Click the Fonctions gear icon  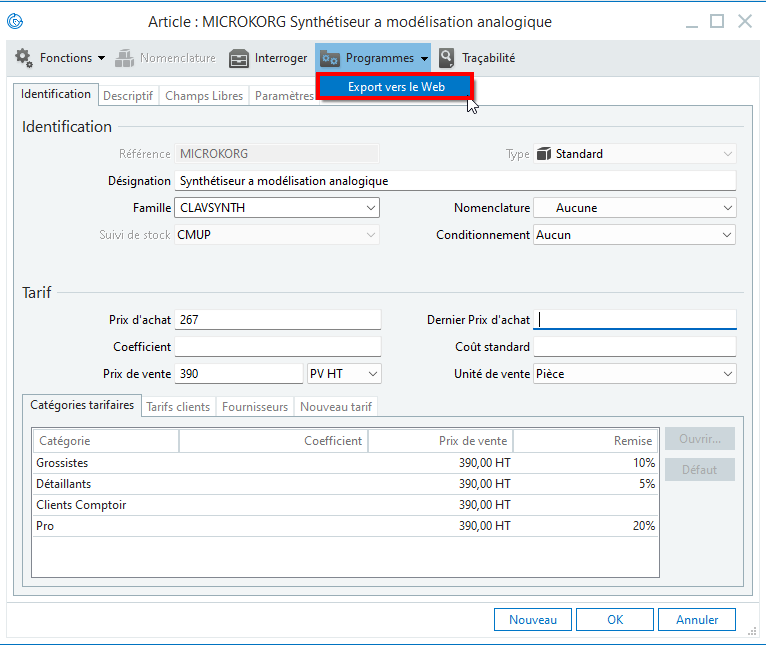click(24, 58)
